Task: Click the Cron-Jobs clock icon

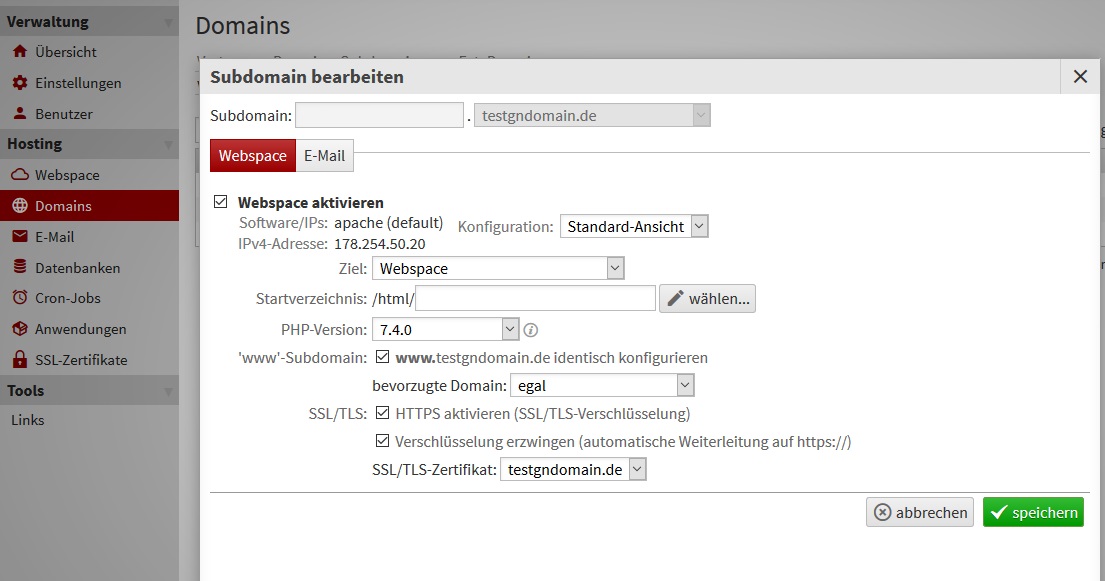Action: point(19,298)
